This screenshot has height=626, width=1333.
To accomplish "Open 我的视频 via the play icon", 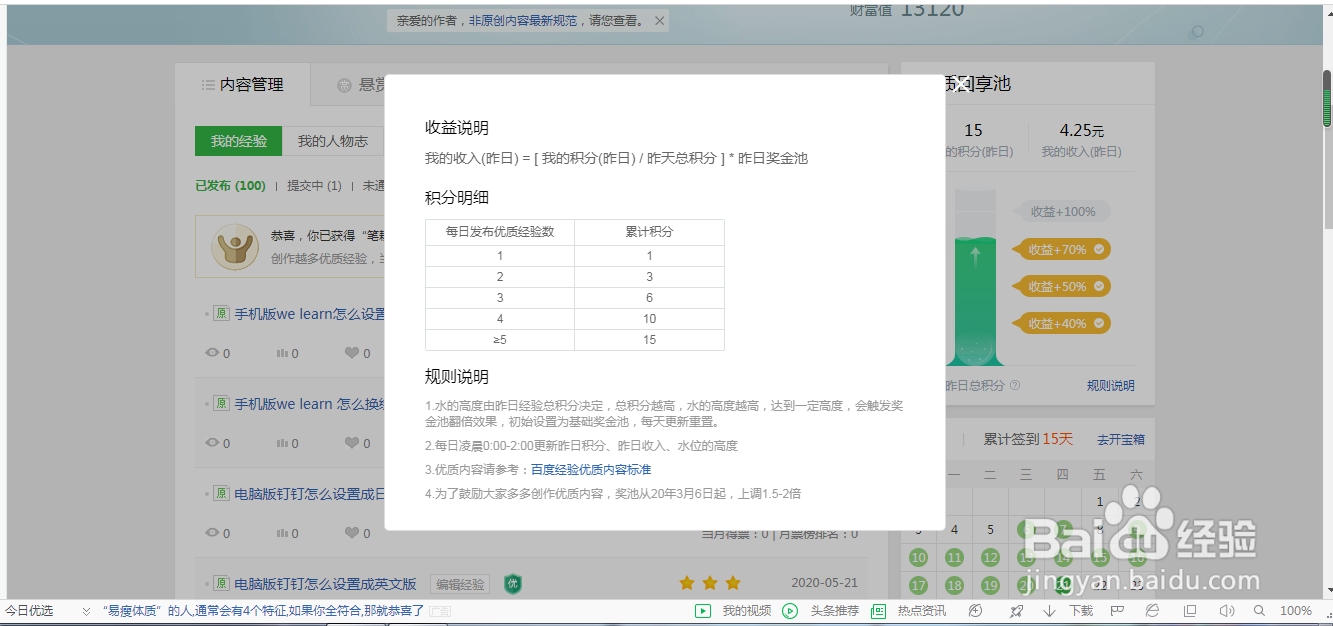I will [703, 610].
